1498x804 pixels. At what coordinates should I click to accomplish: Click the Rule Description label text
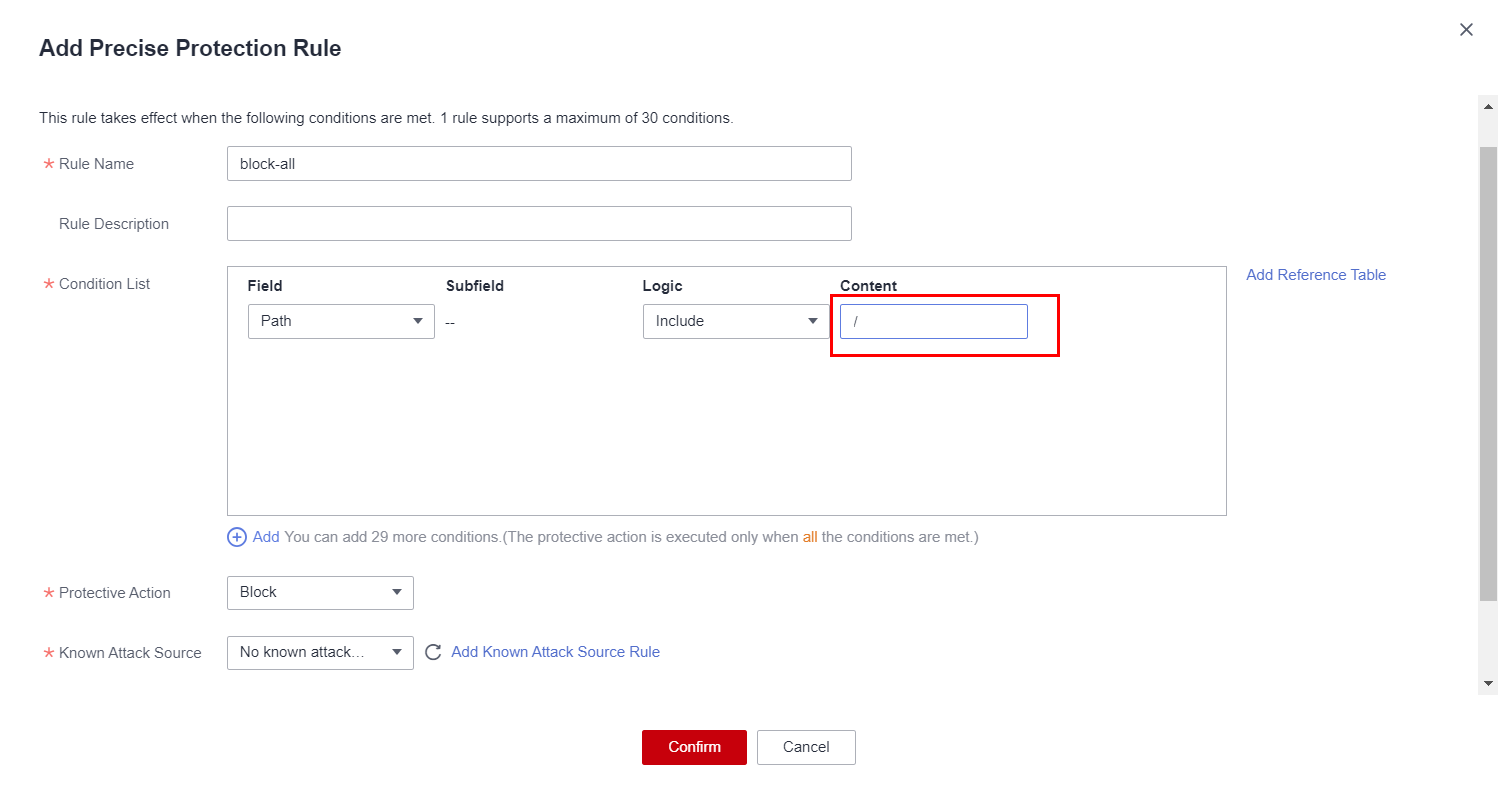click(x=114, y=224)
